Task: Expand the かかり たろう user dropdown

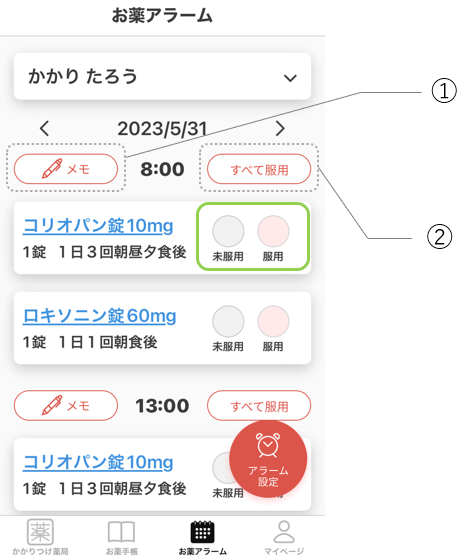Action: click(x=162, y=76)
